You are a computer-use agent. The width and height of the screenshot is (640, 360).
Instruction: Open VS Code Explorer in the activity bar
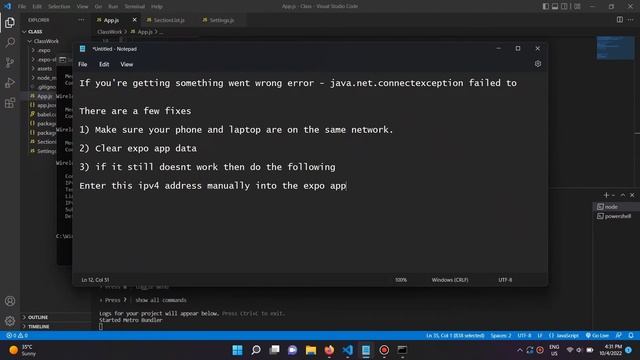10,22
